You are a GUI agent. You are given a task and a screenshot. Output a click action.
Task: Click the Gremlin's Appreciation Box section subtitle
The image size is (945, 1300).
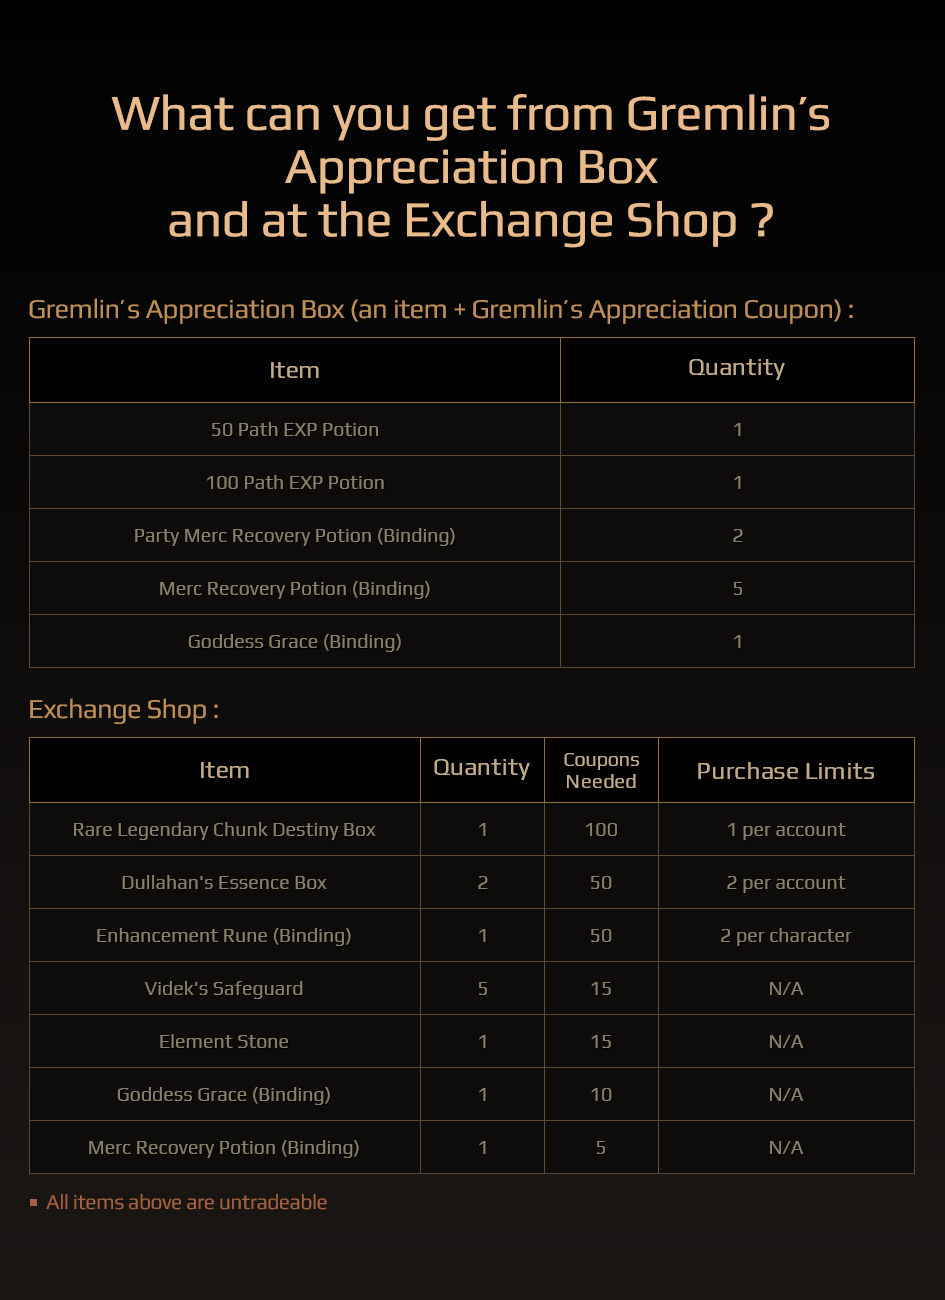click(441, 310)
